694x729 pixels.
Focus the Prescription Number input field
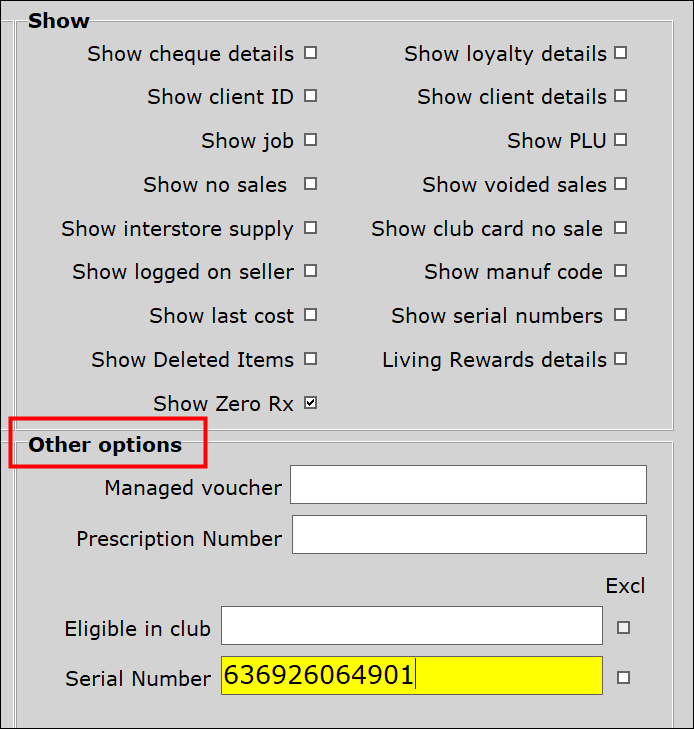pos(469,534)
